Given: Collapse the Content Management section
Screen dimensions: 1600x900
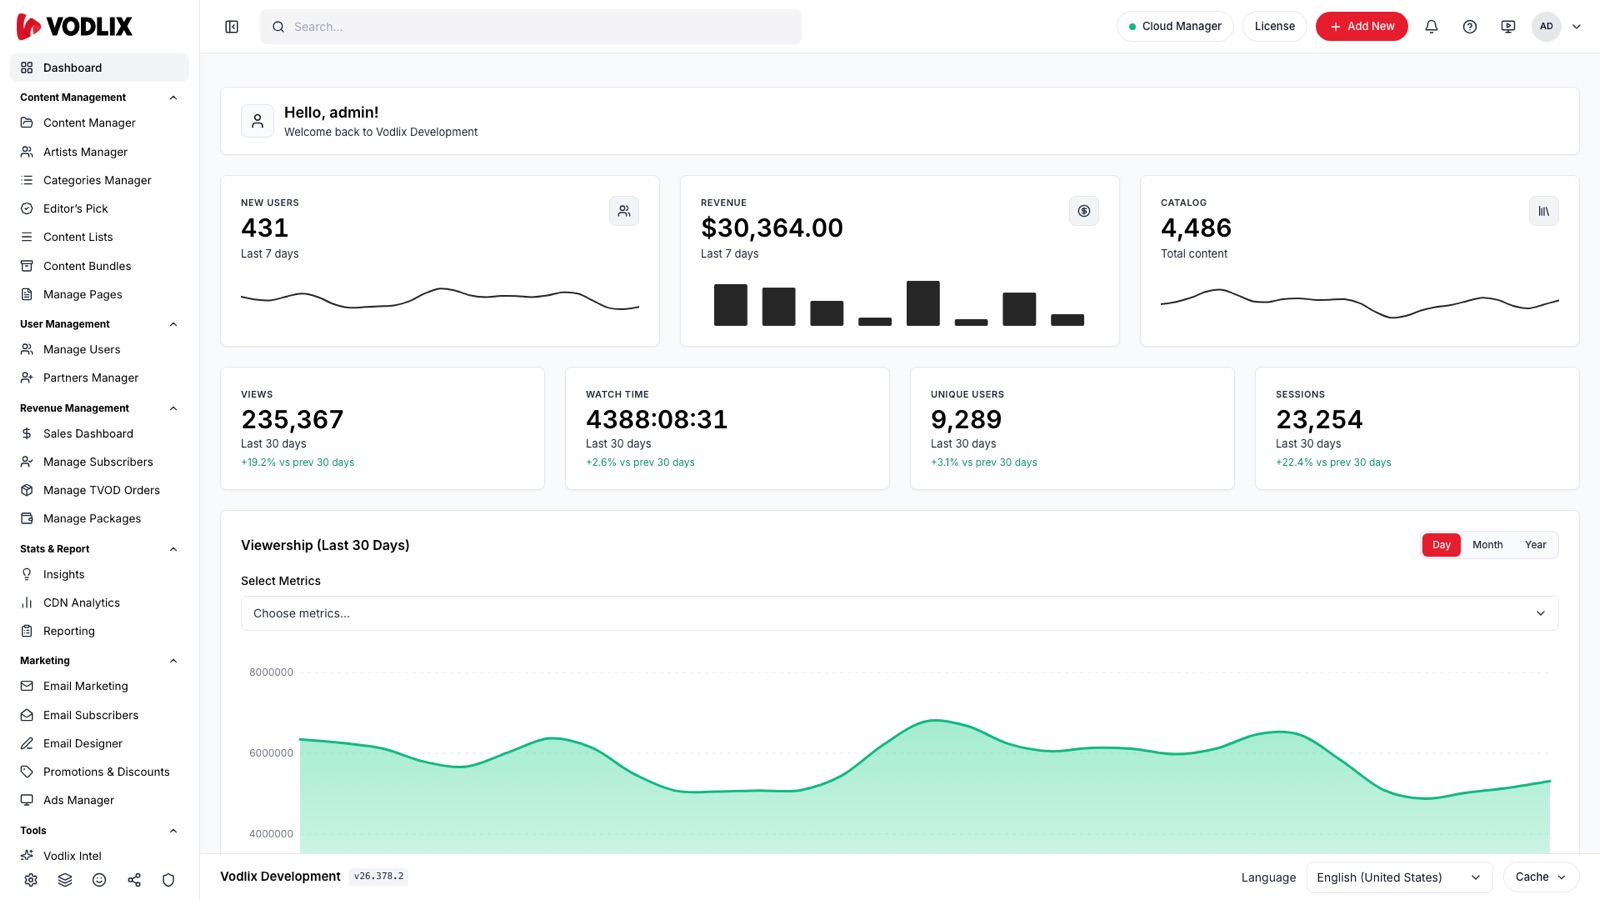Looking at the screenshot, I should 173,98.
